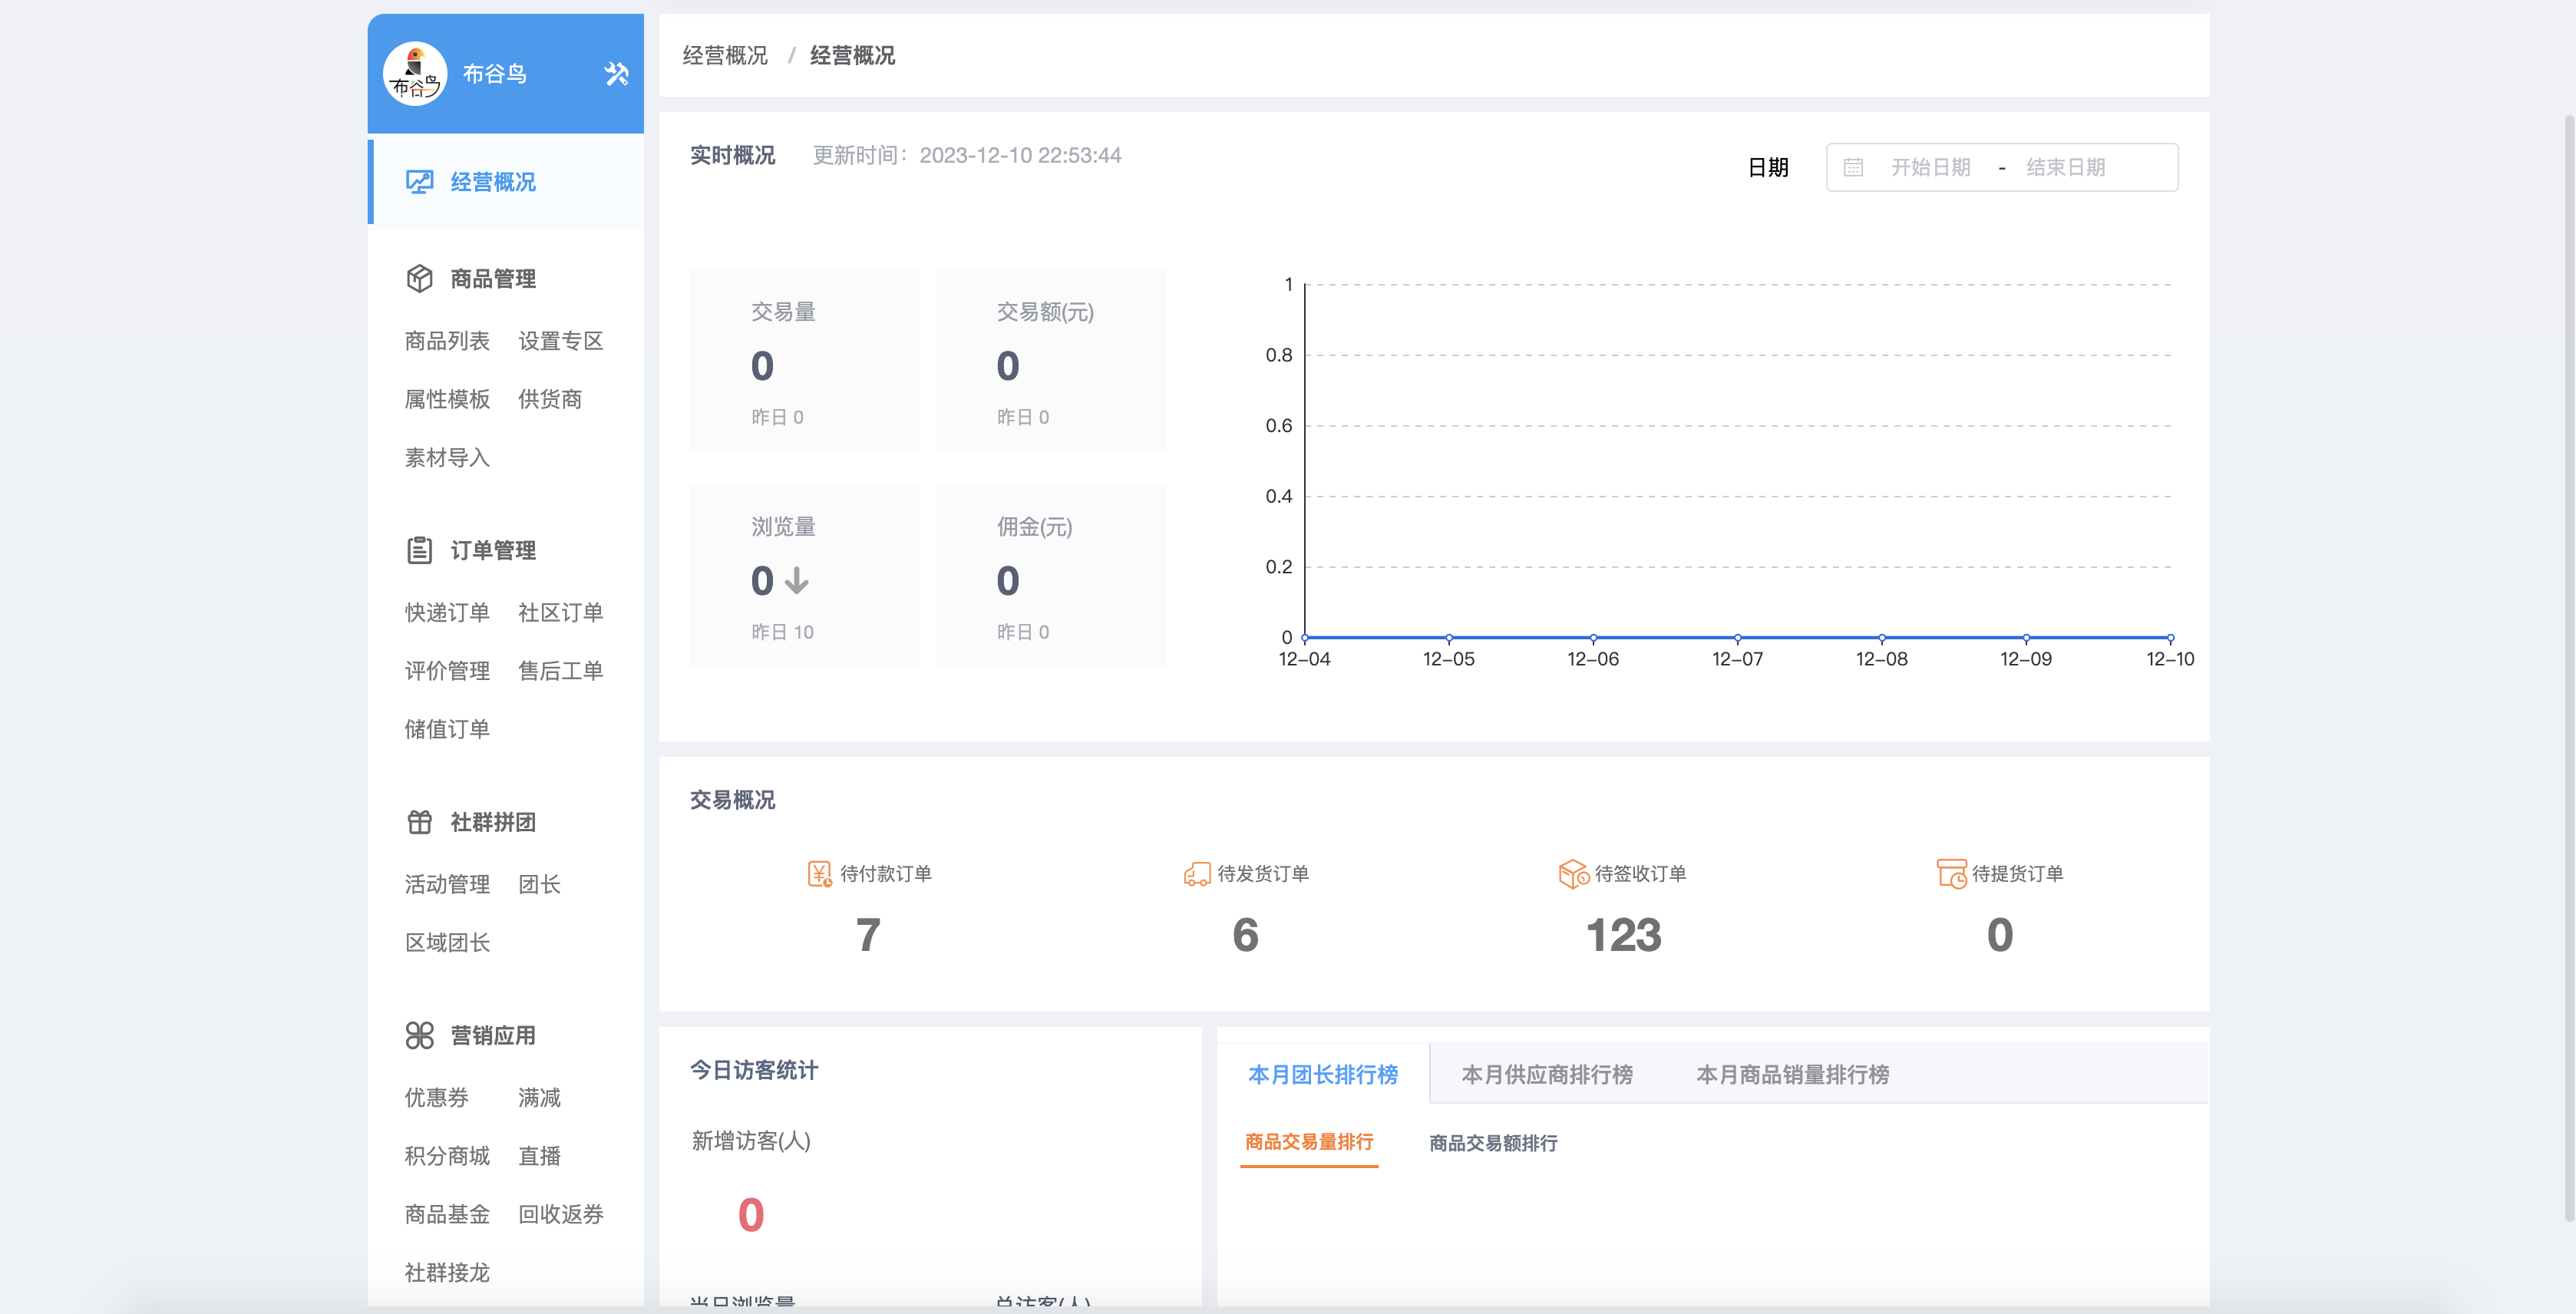
Task: Open 商品基金
Action: (x=447, y=1214)
